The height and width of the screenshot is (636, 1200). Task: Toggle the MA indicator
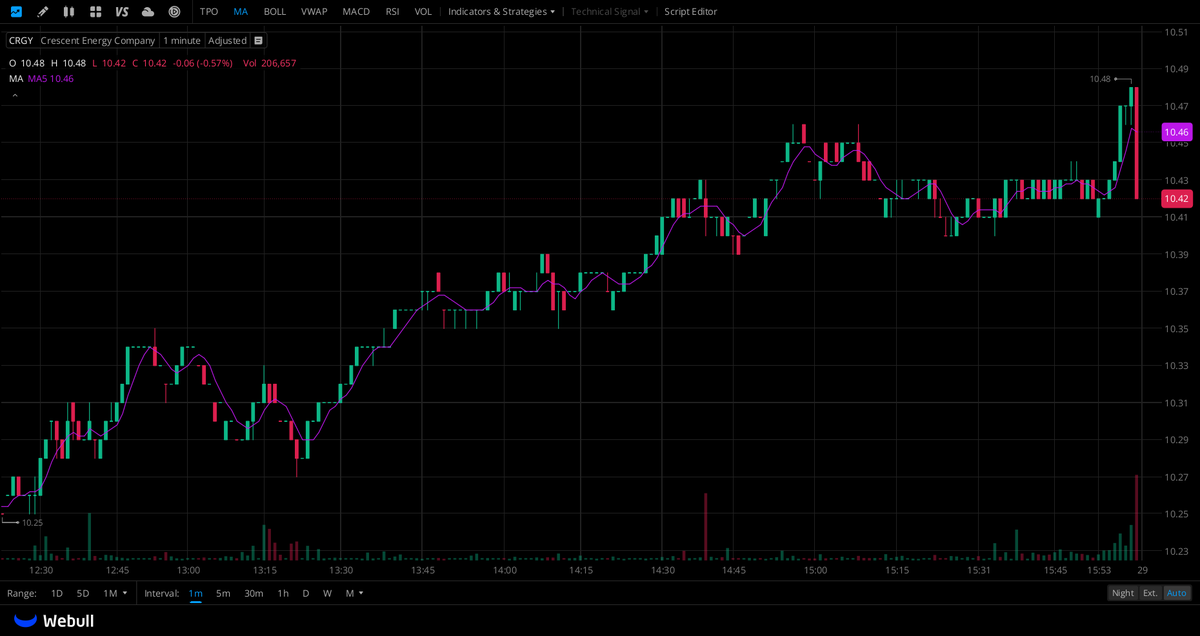coord(240,12)
